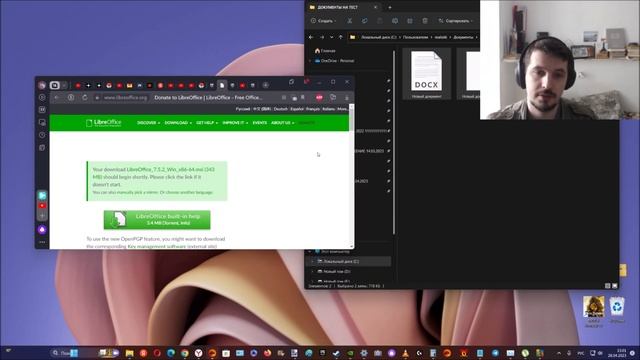Go back in the browser window

(x=57, y=98)
